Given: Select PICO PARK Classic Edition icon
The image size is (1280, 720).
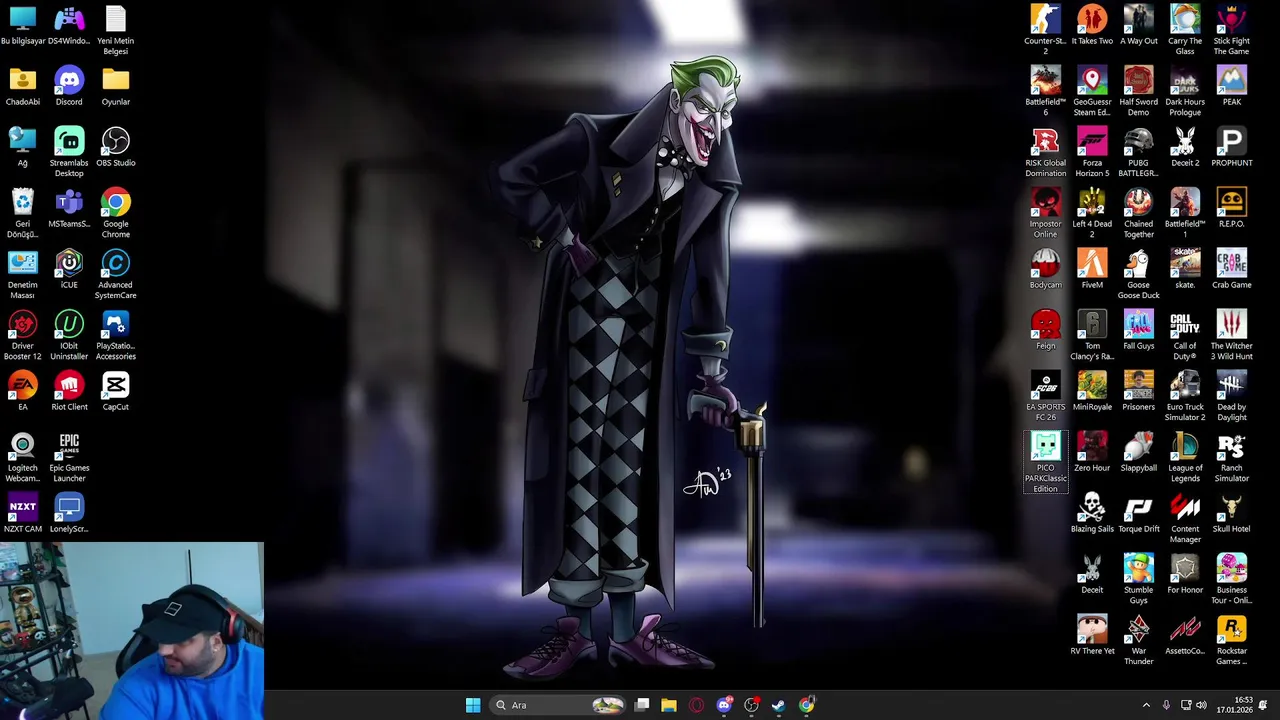Looking at the screenshot, I should pos(1046,462).
